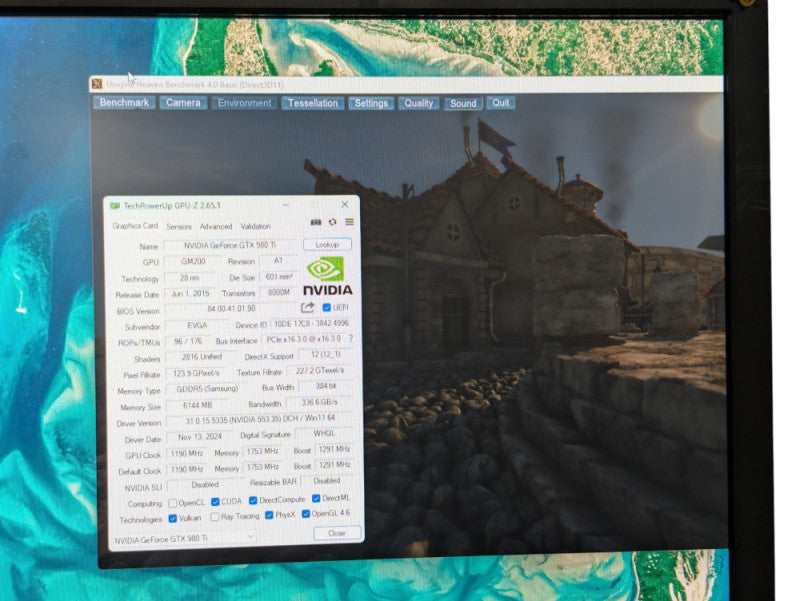
Task: Toggle the DirectML checkbox
Action: [x=316, y=498]
